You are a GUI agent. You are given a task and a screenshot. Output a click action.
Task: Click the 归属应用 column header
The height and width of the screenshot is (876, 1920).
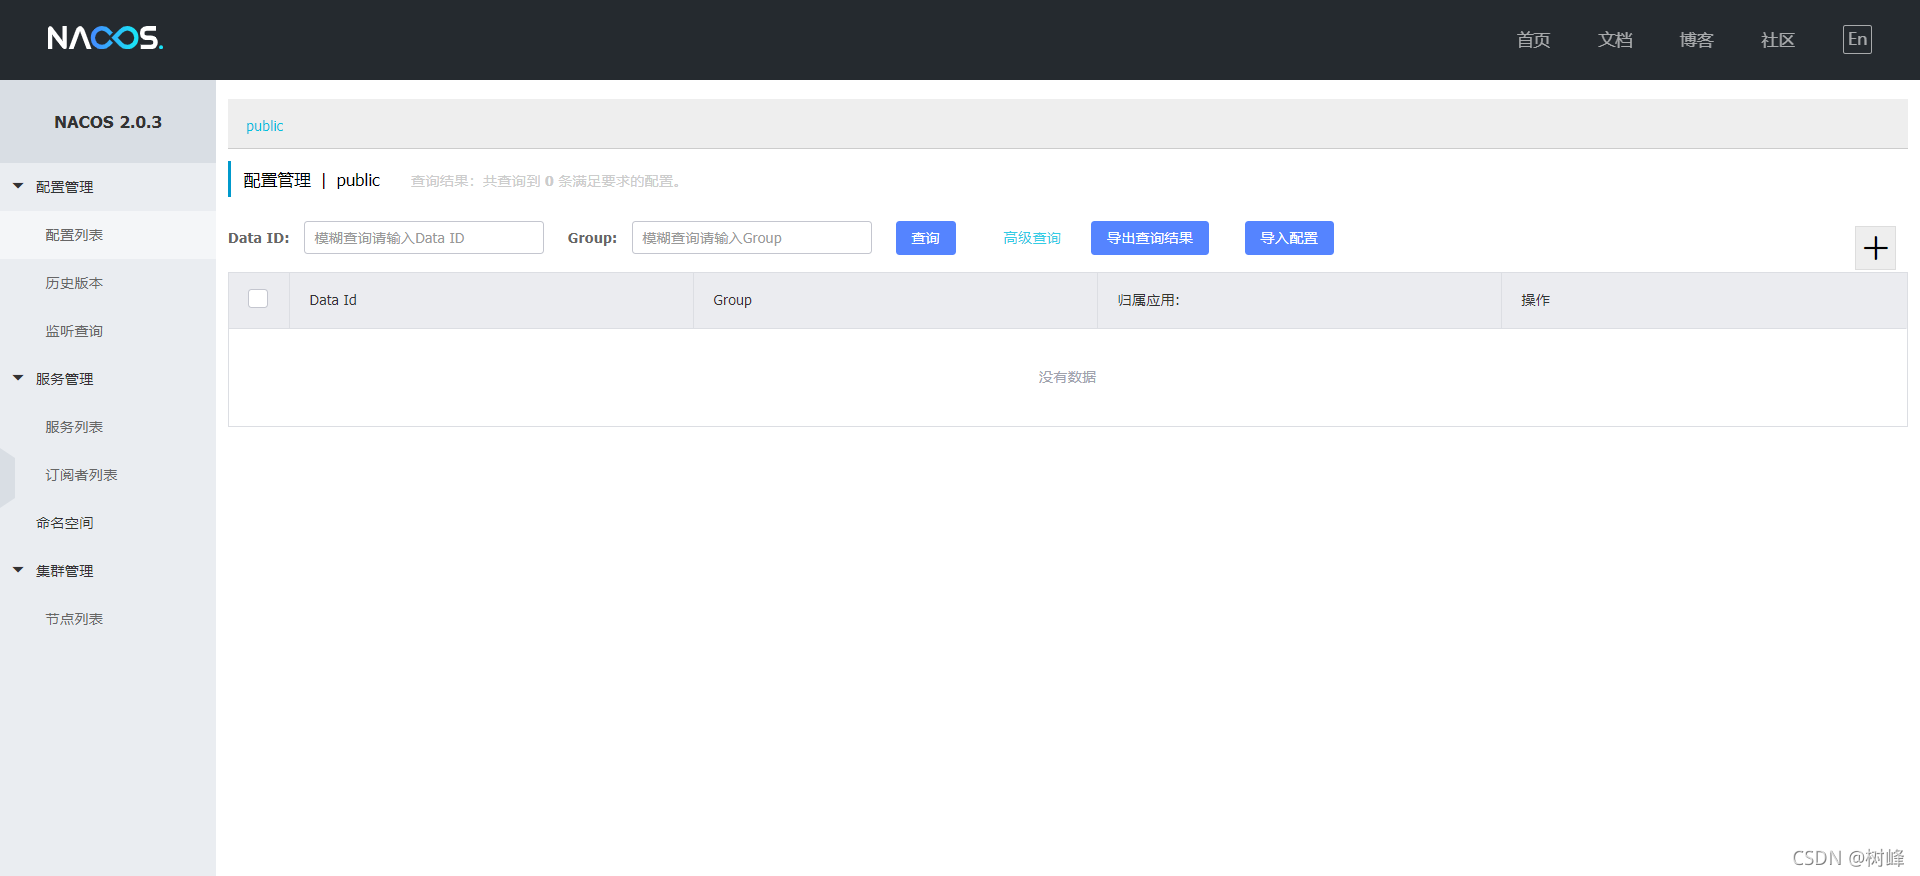coord(1299,300)
